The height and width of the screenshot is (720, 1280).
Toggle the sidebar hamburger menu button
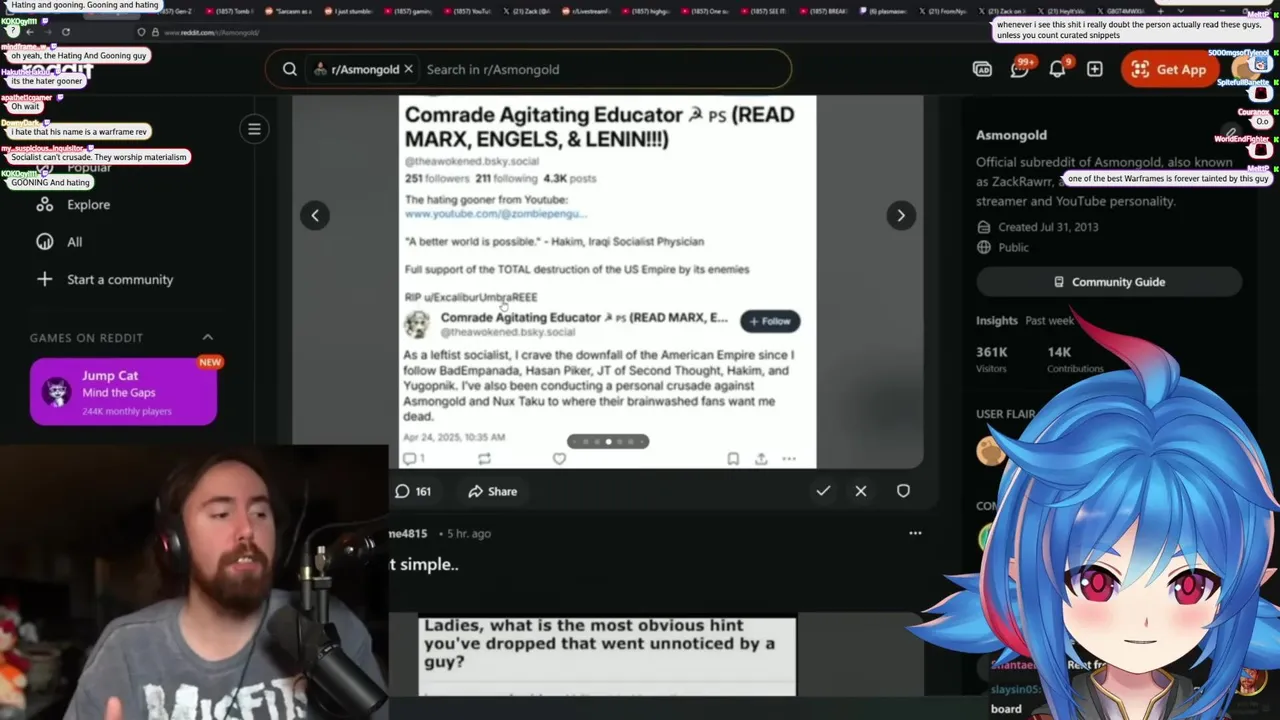pos(254,128)
